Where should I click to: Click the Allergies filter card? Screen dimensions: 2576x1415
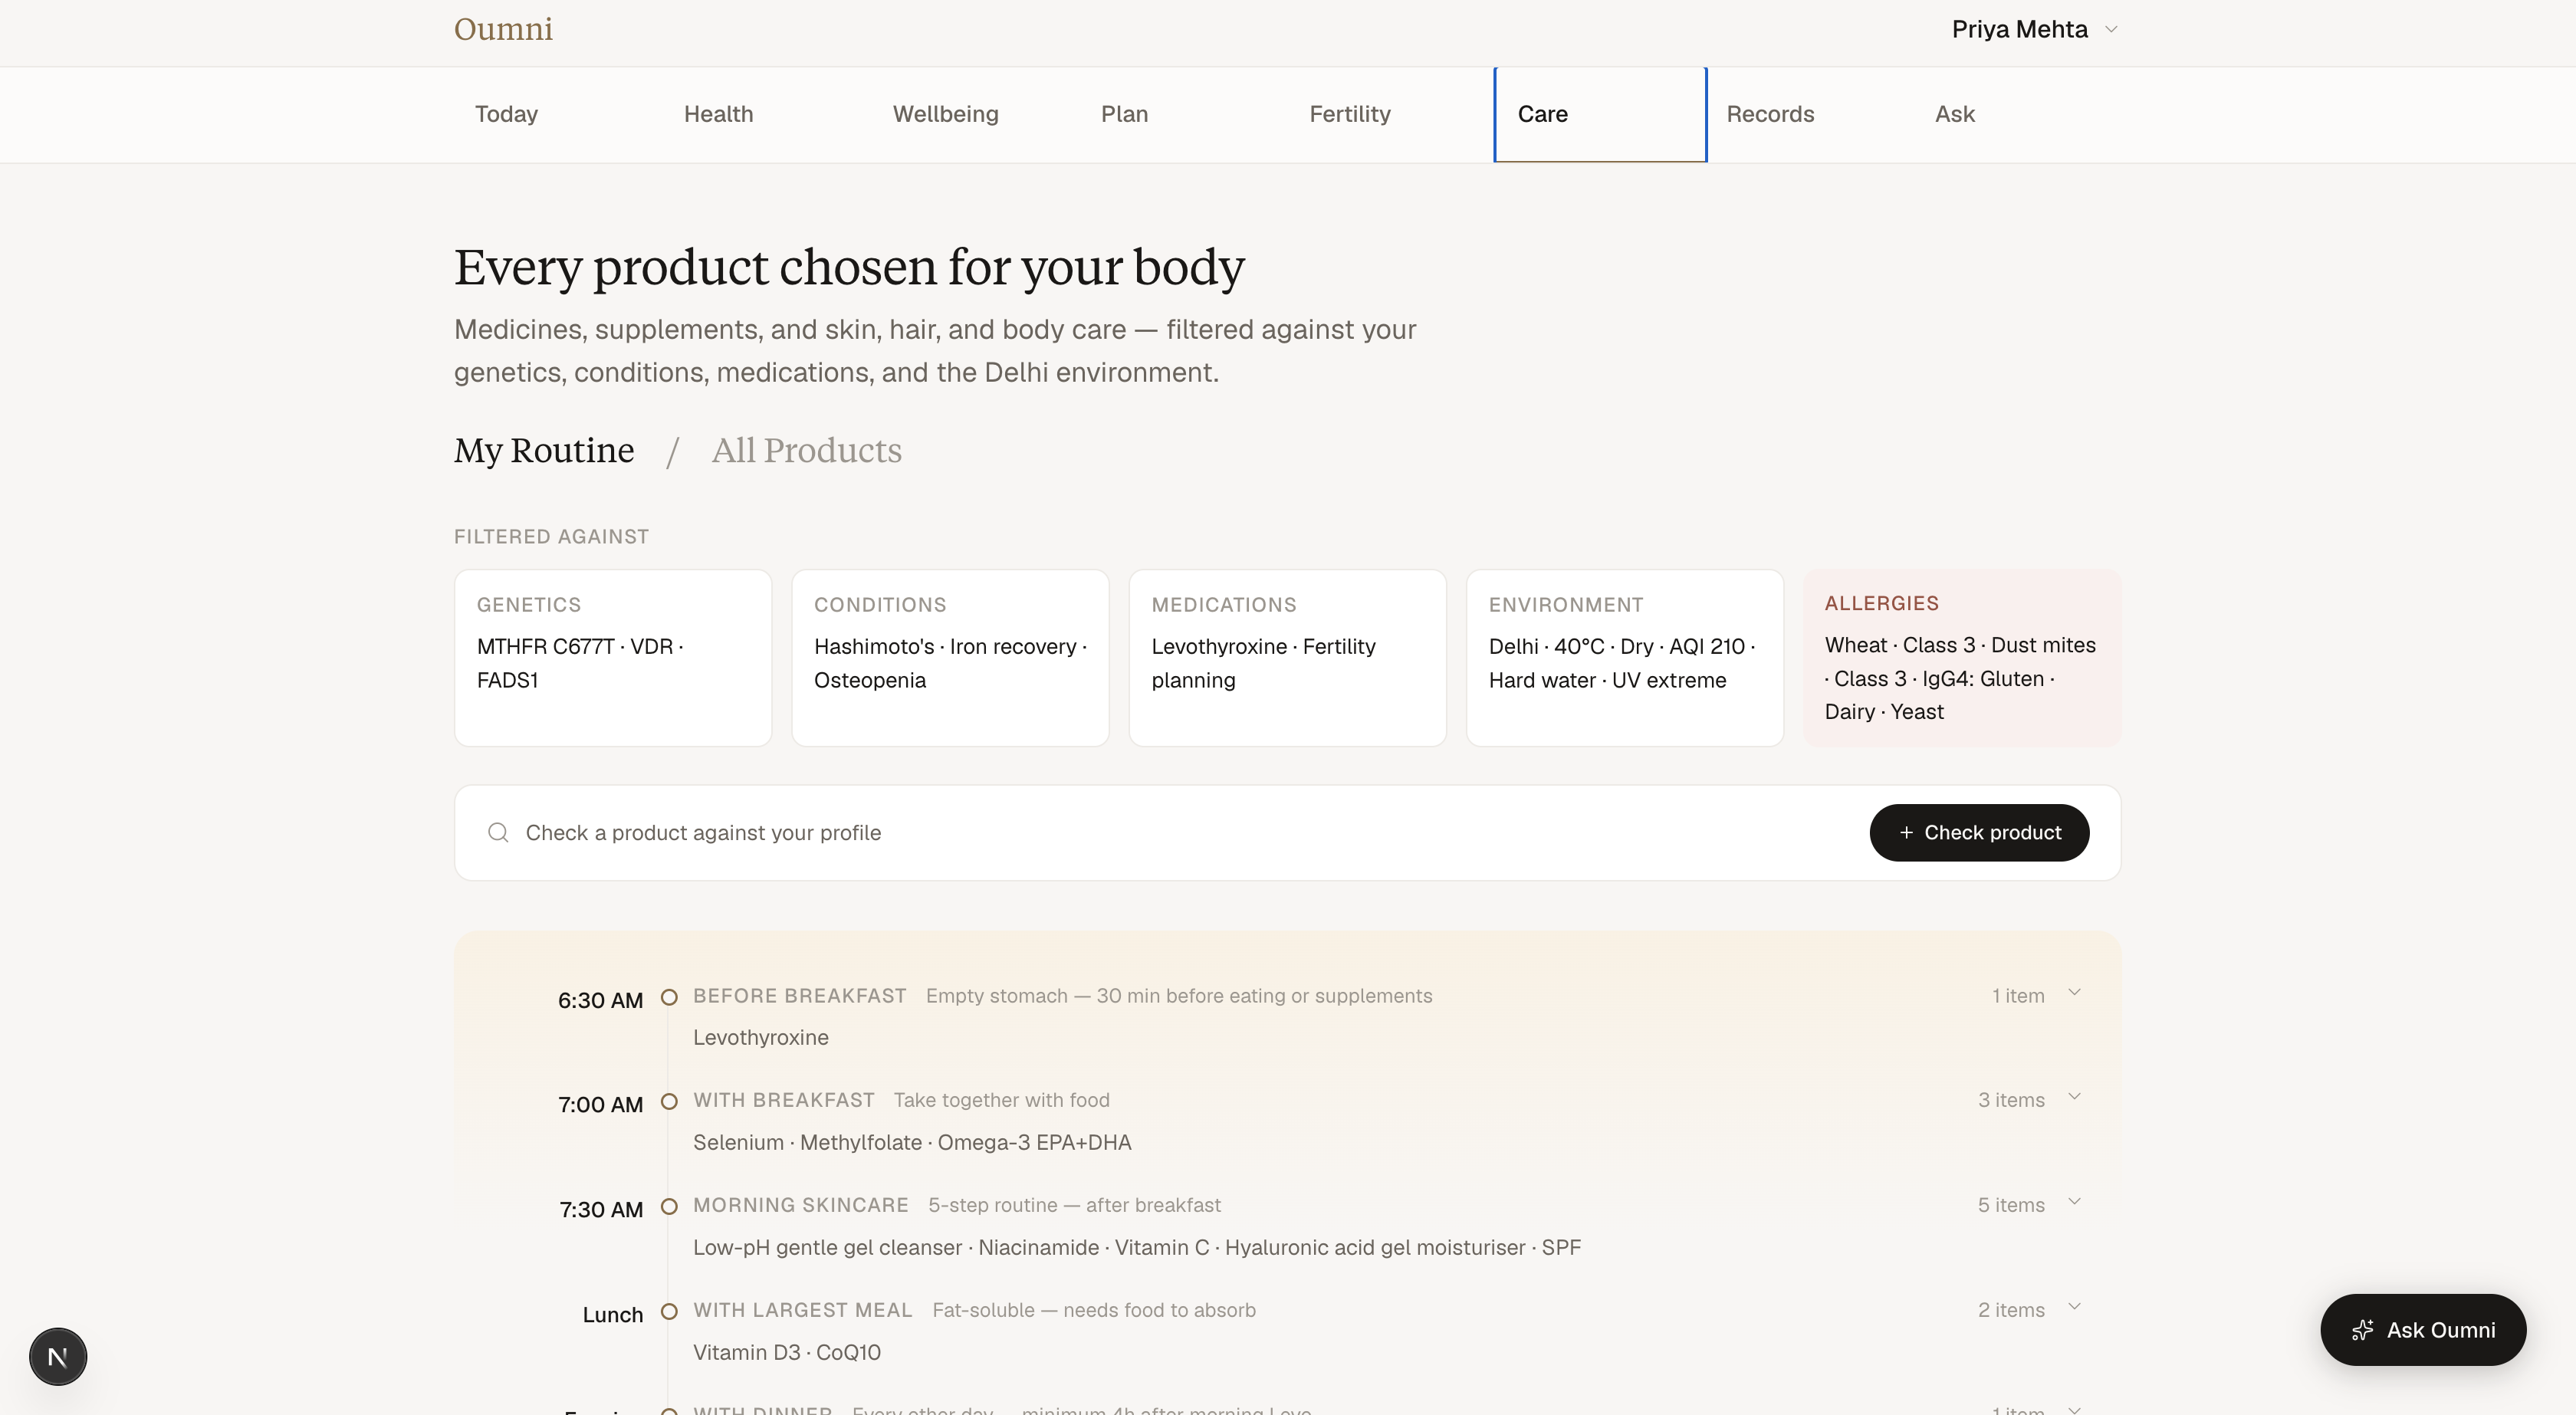pos(1962,658)
